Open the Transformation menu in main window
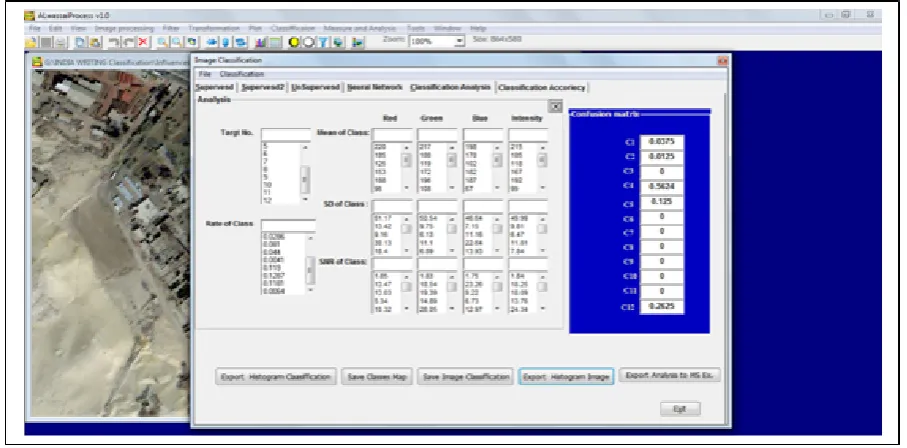Screen dimensions: 907x448 (x=213, y=28)
